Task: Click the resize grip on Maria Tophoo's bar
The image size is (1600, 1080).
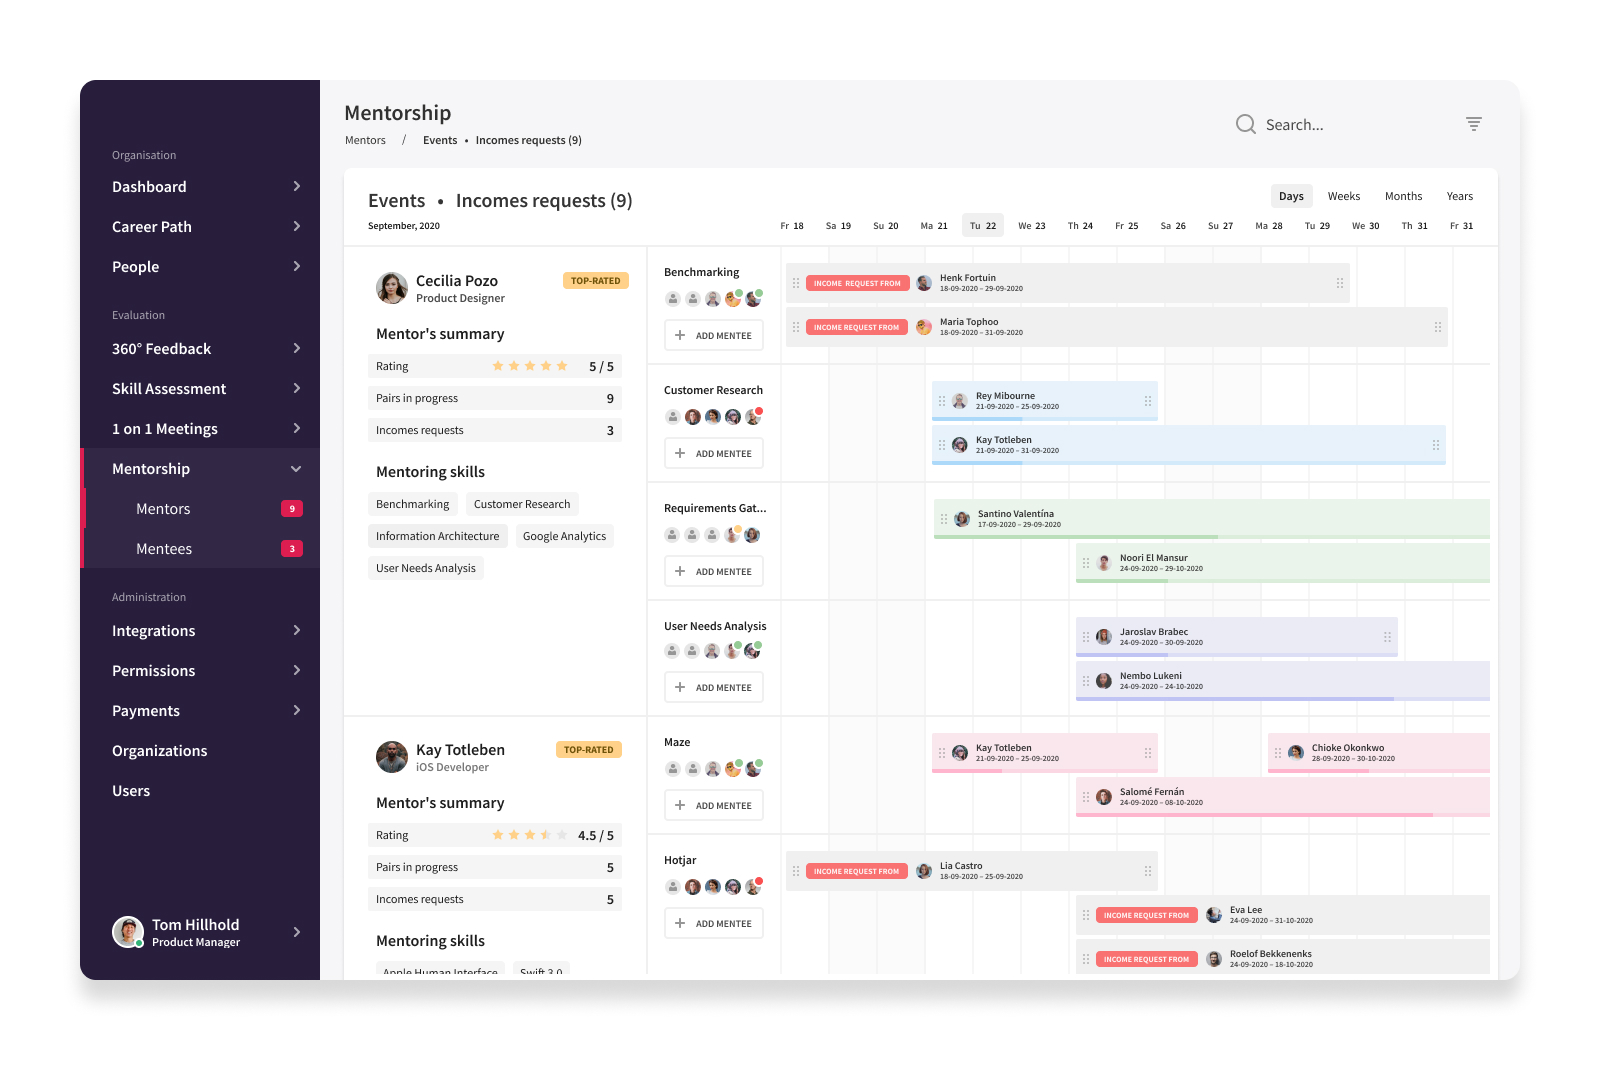Action: pyautogui.click(x=1437, y=327)
